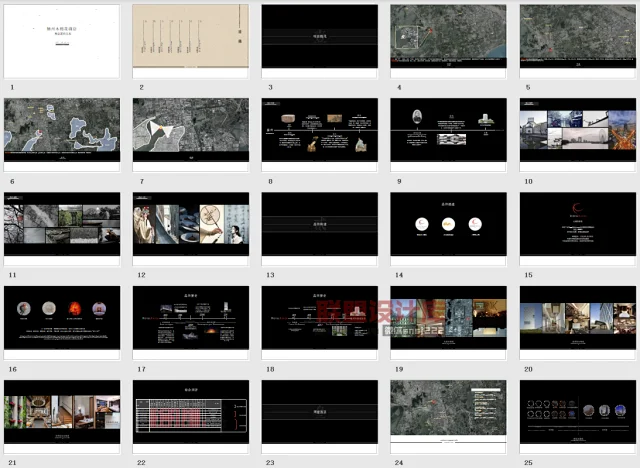This screenshot has height=468, width=640.
Task: Choose slide 5 aerial map thumbnail
Action: (x=577, y=37)
